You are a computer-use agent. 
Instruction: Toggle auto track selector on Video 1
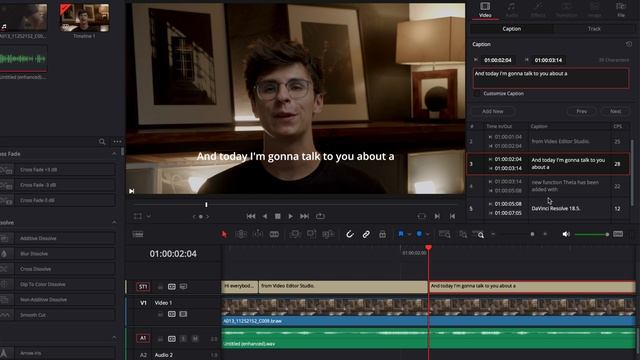pos(172,314)
